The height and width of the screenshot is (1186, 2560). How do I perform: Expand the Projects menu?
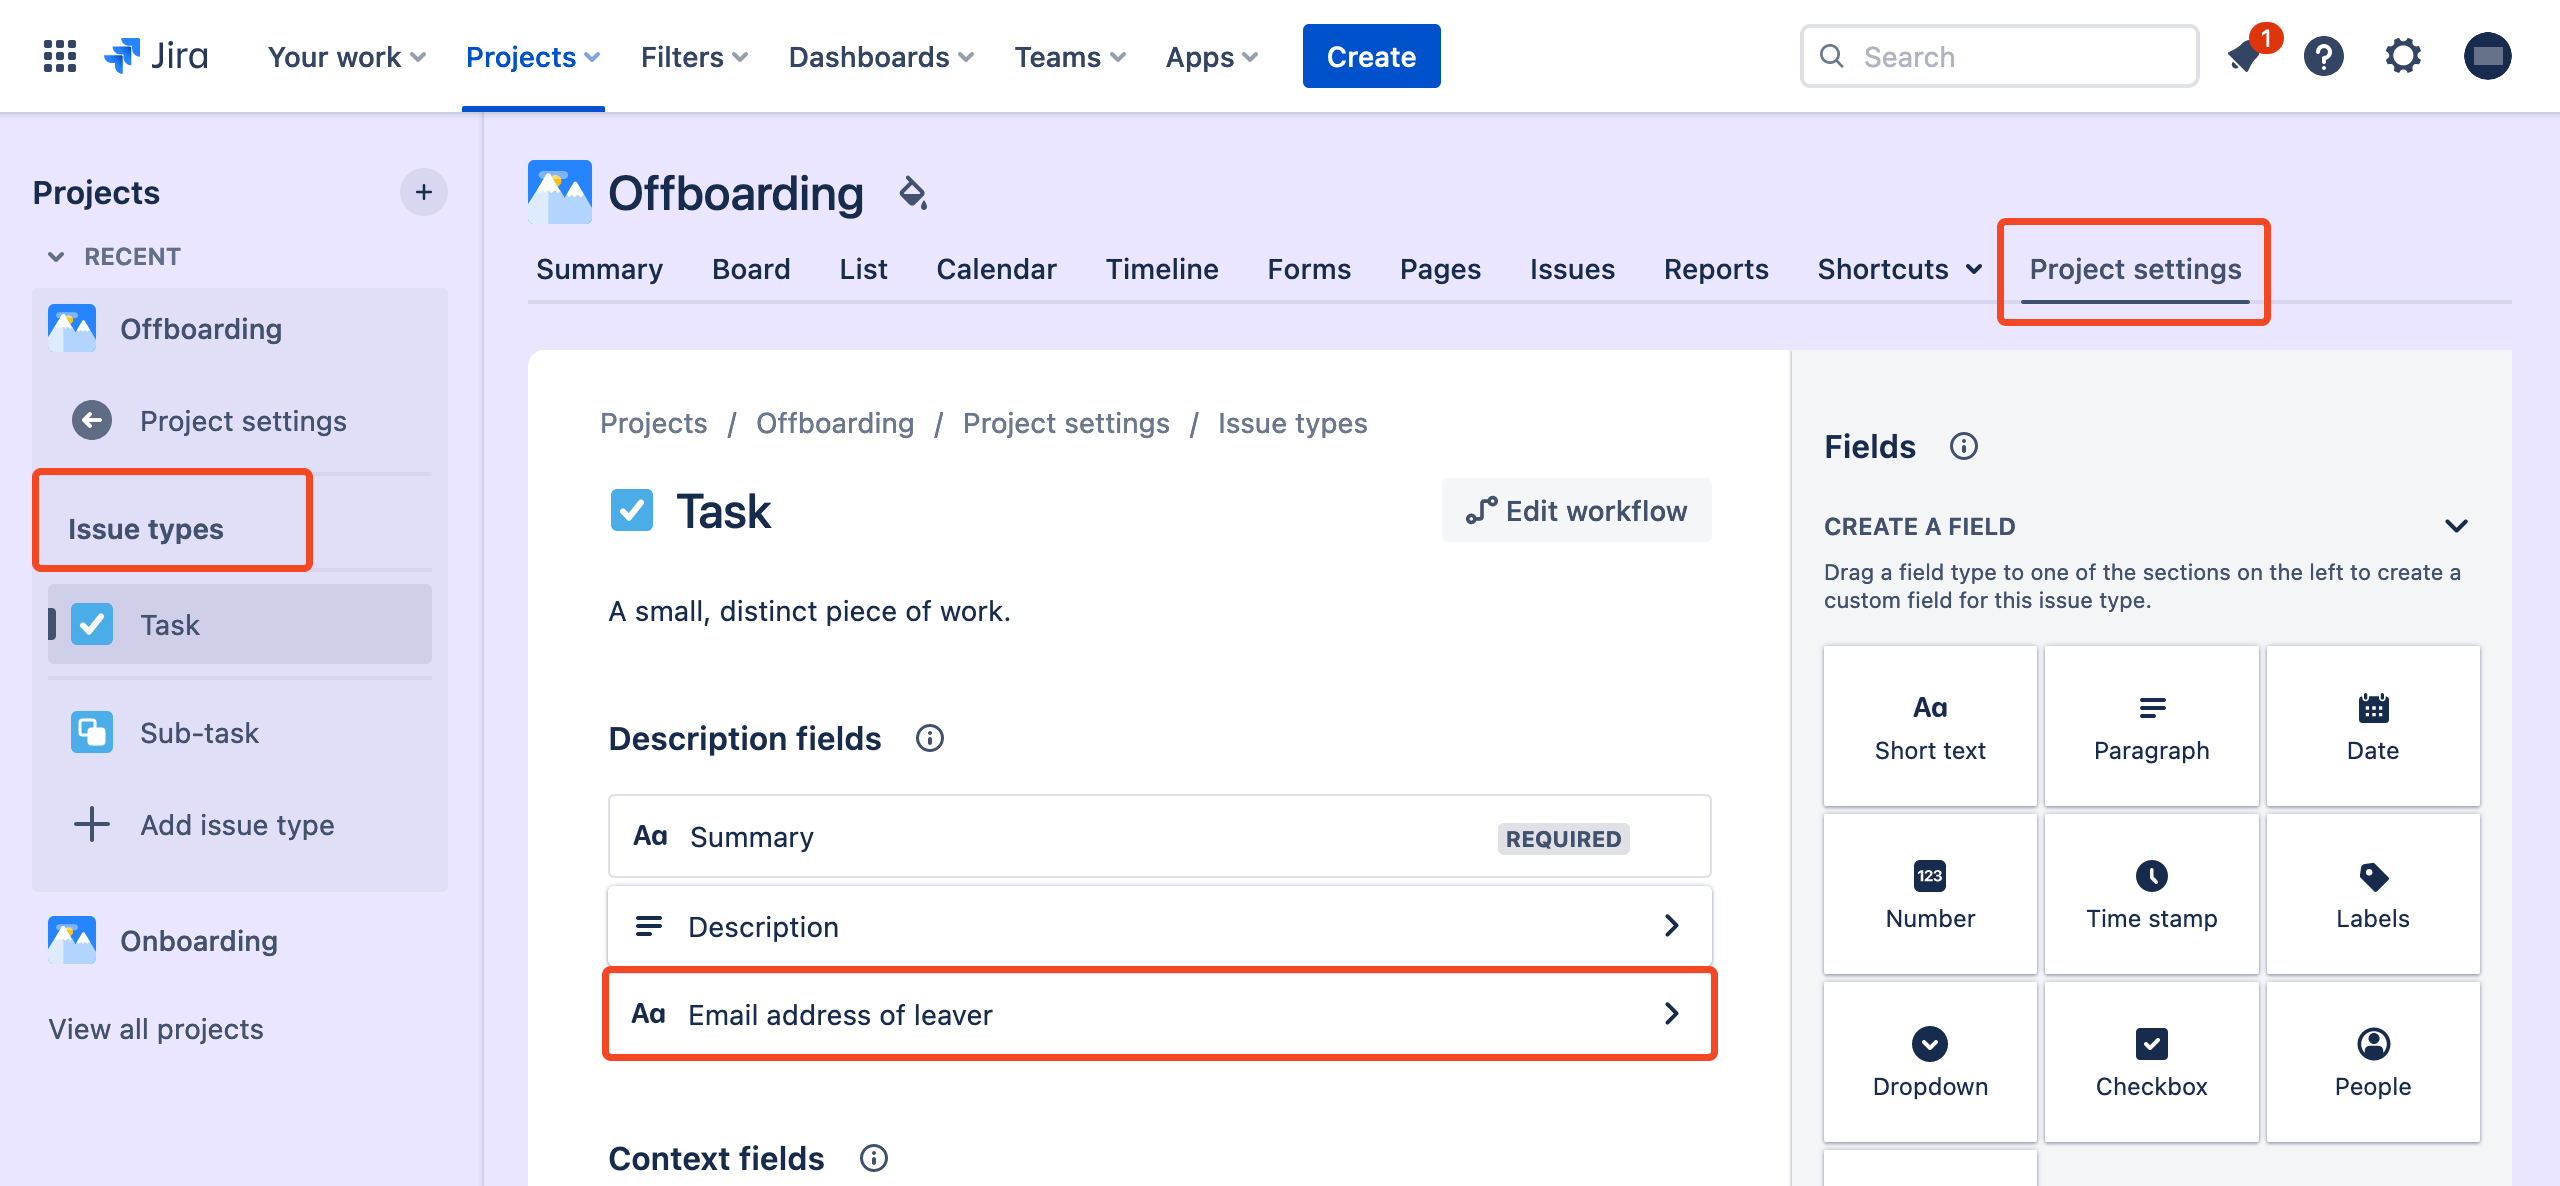point(533,57)
